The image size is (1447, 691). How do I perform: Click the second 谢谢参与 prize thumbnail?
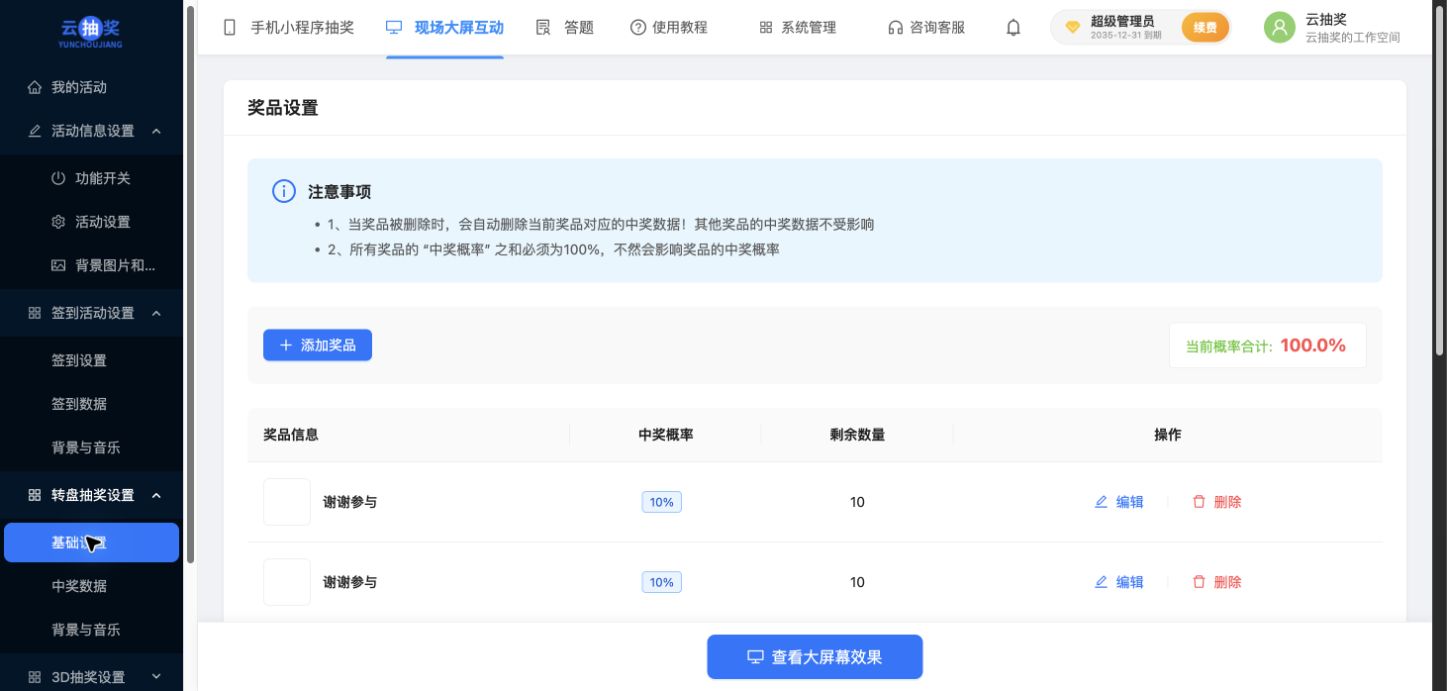287,582
